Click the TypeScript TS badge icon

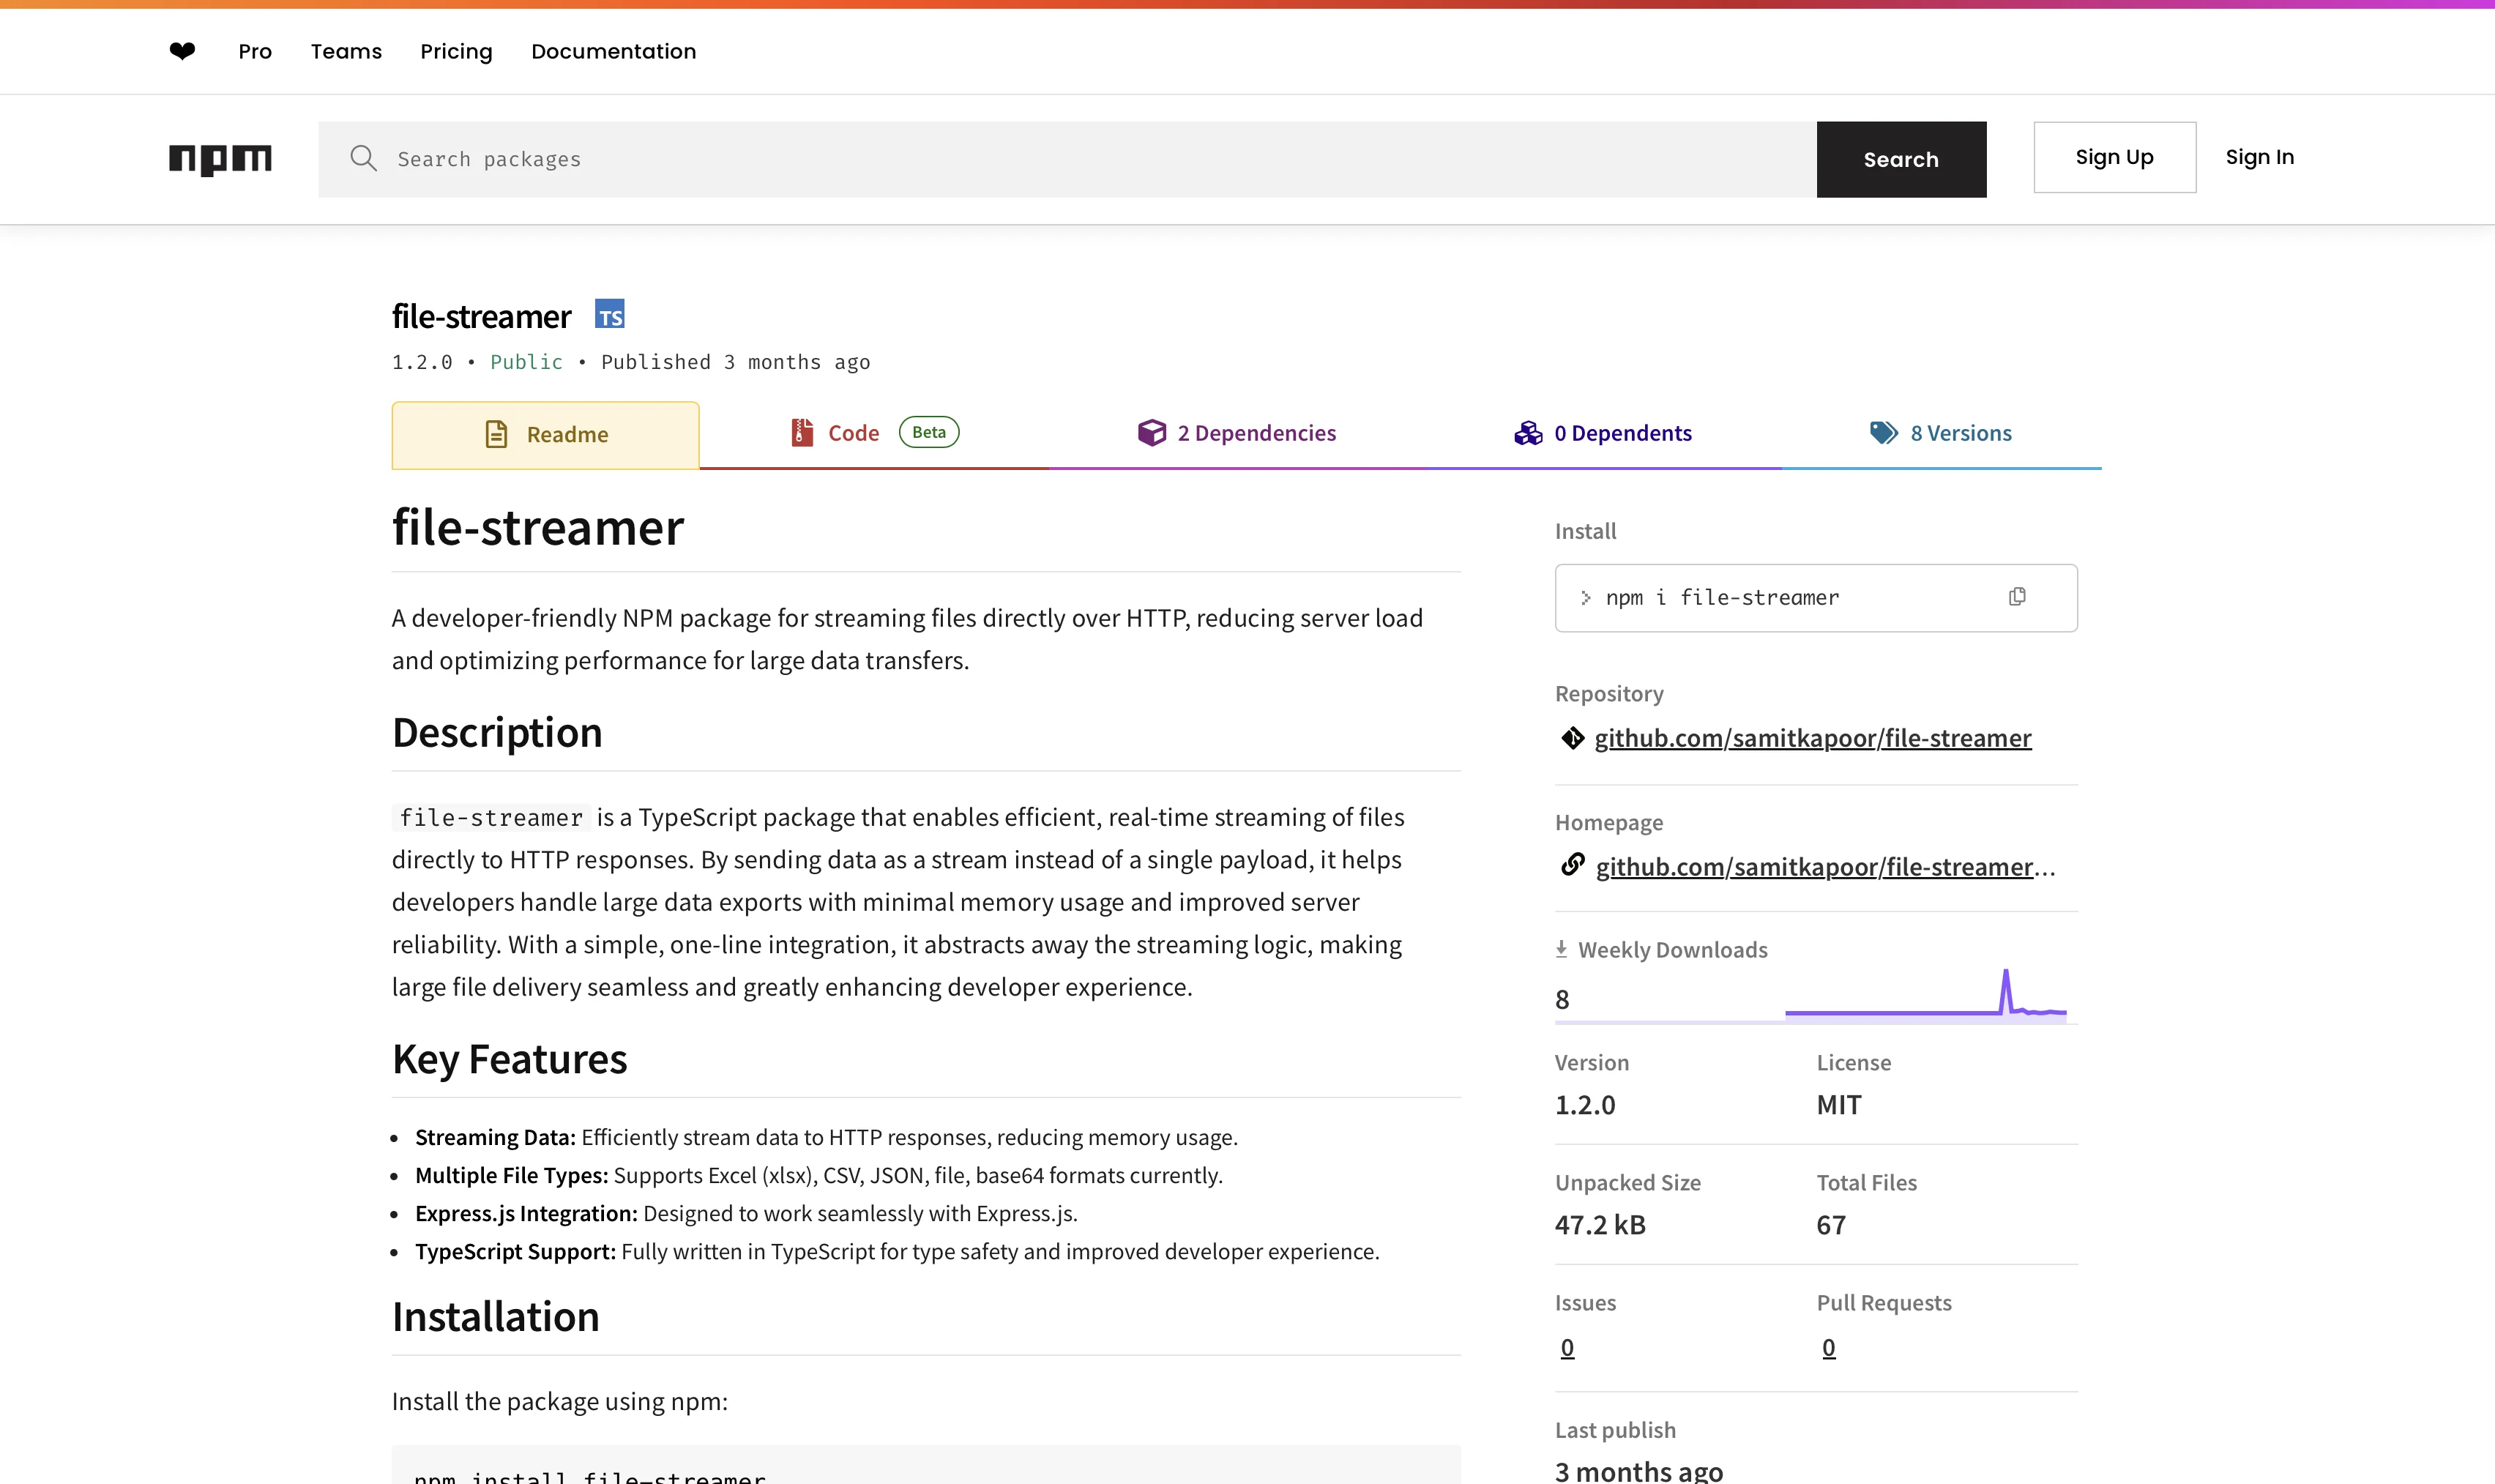click(x=609, y=315)
